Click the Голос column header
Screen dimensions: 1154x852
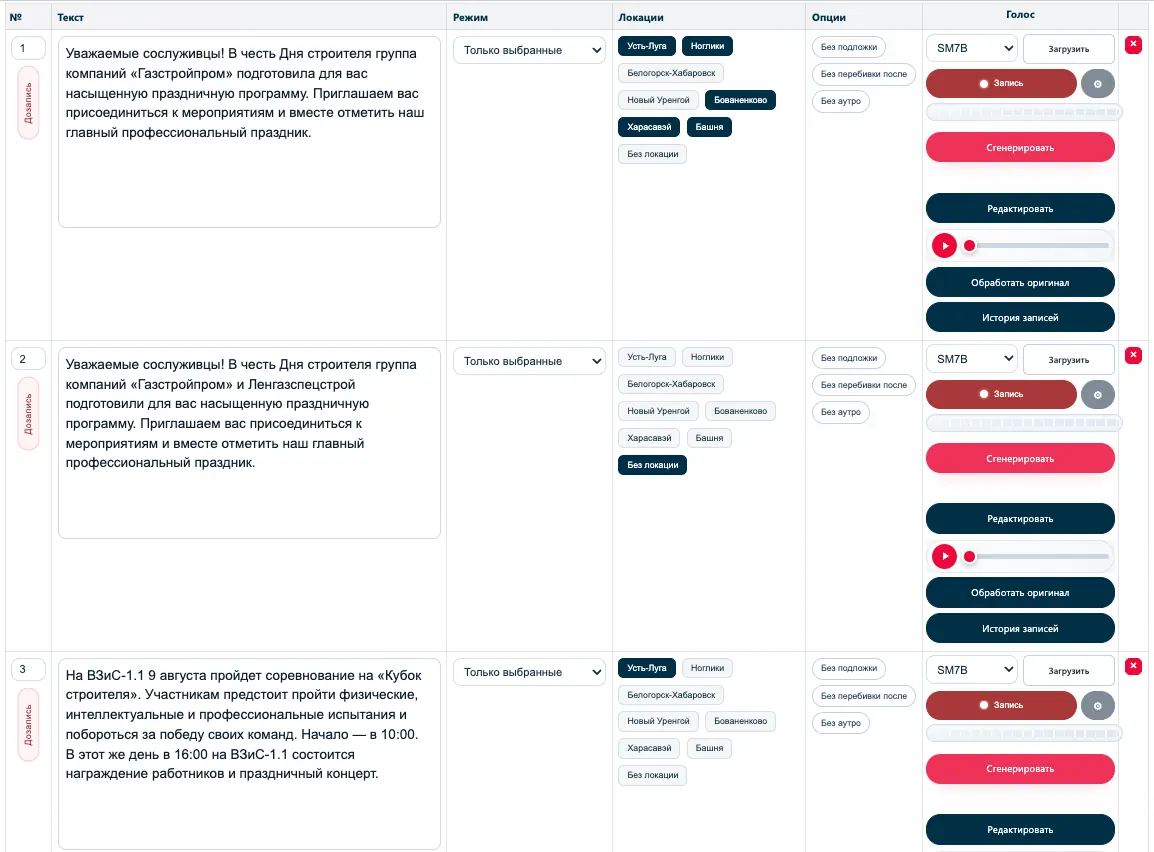tap(1020, 15)
